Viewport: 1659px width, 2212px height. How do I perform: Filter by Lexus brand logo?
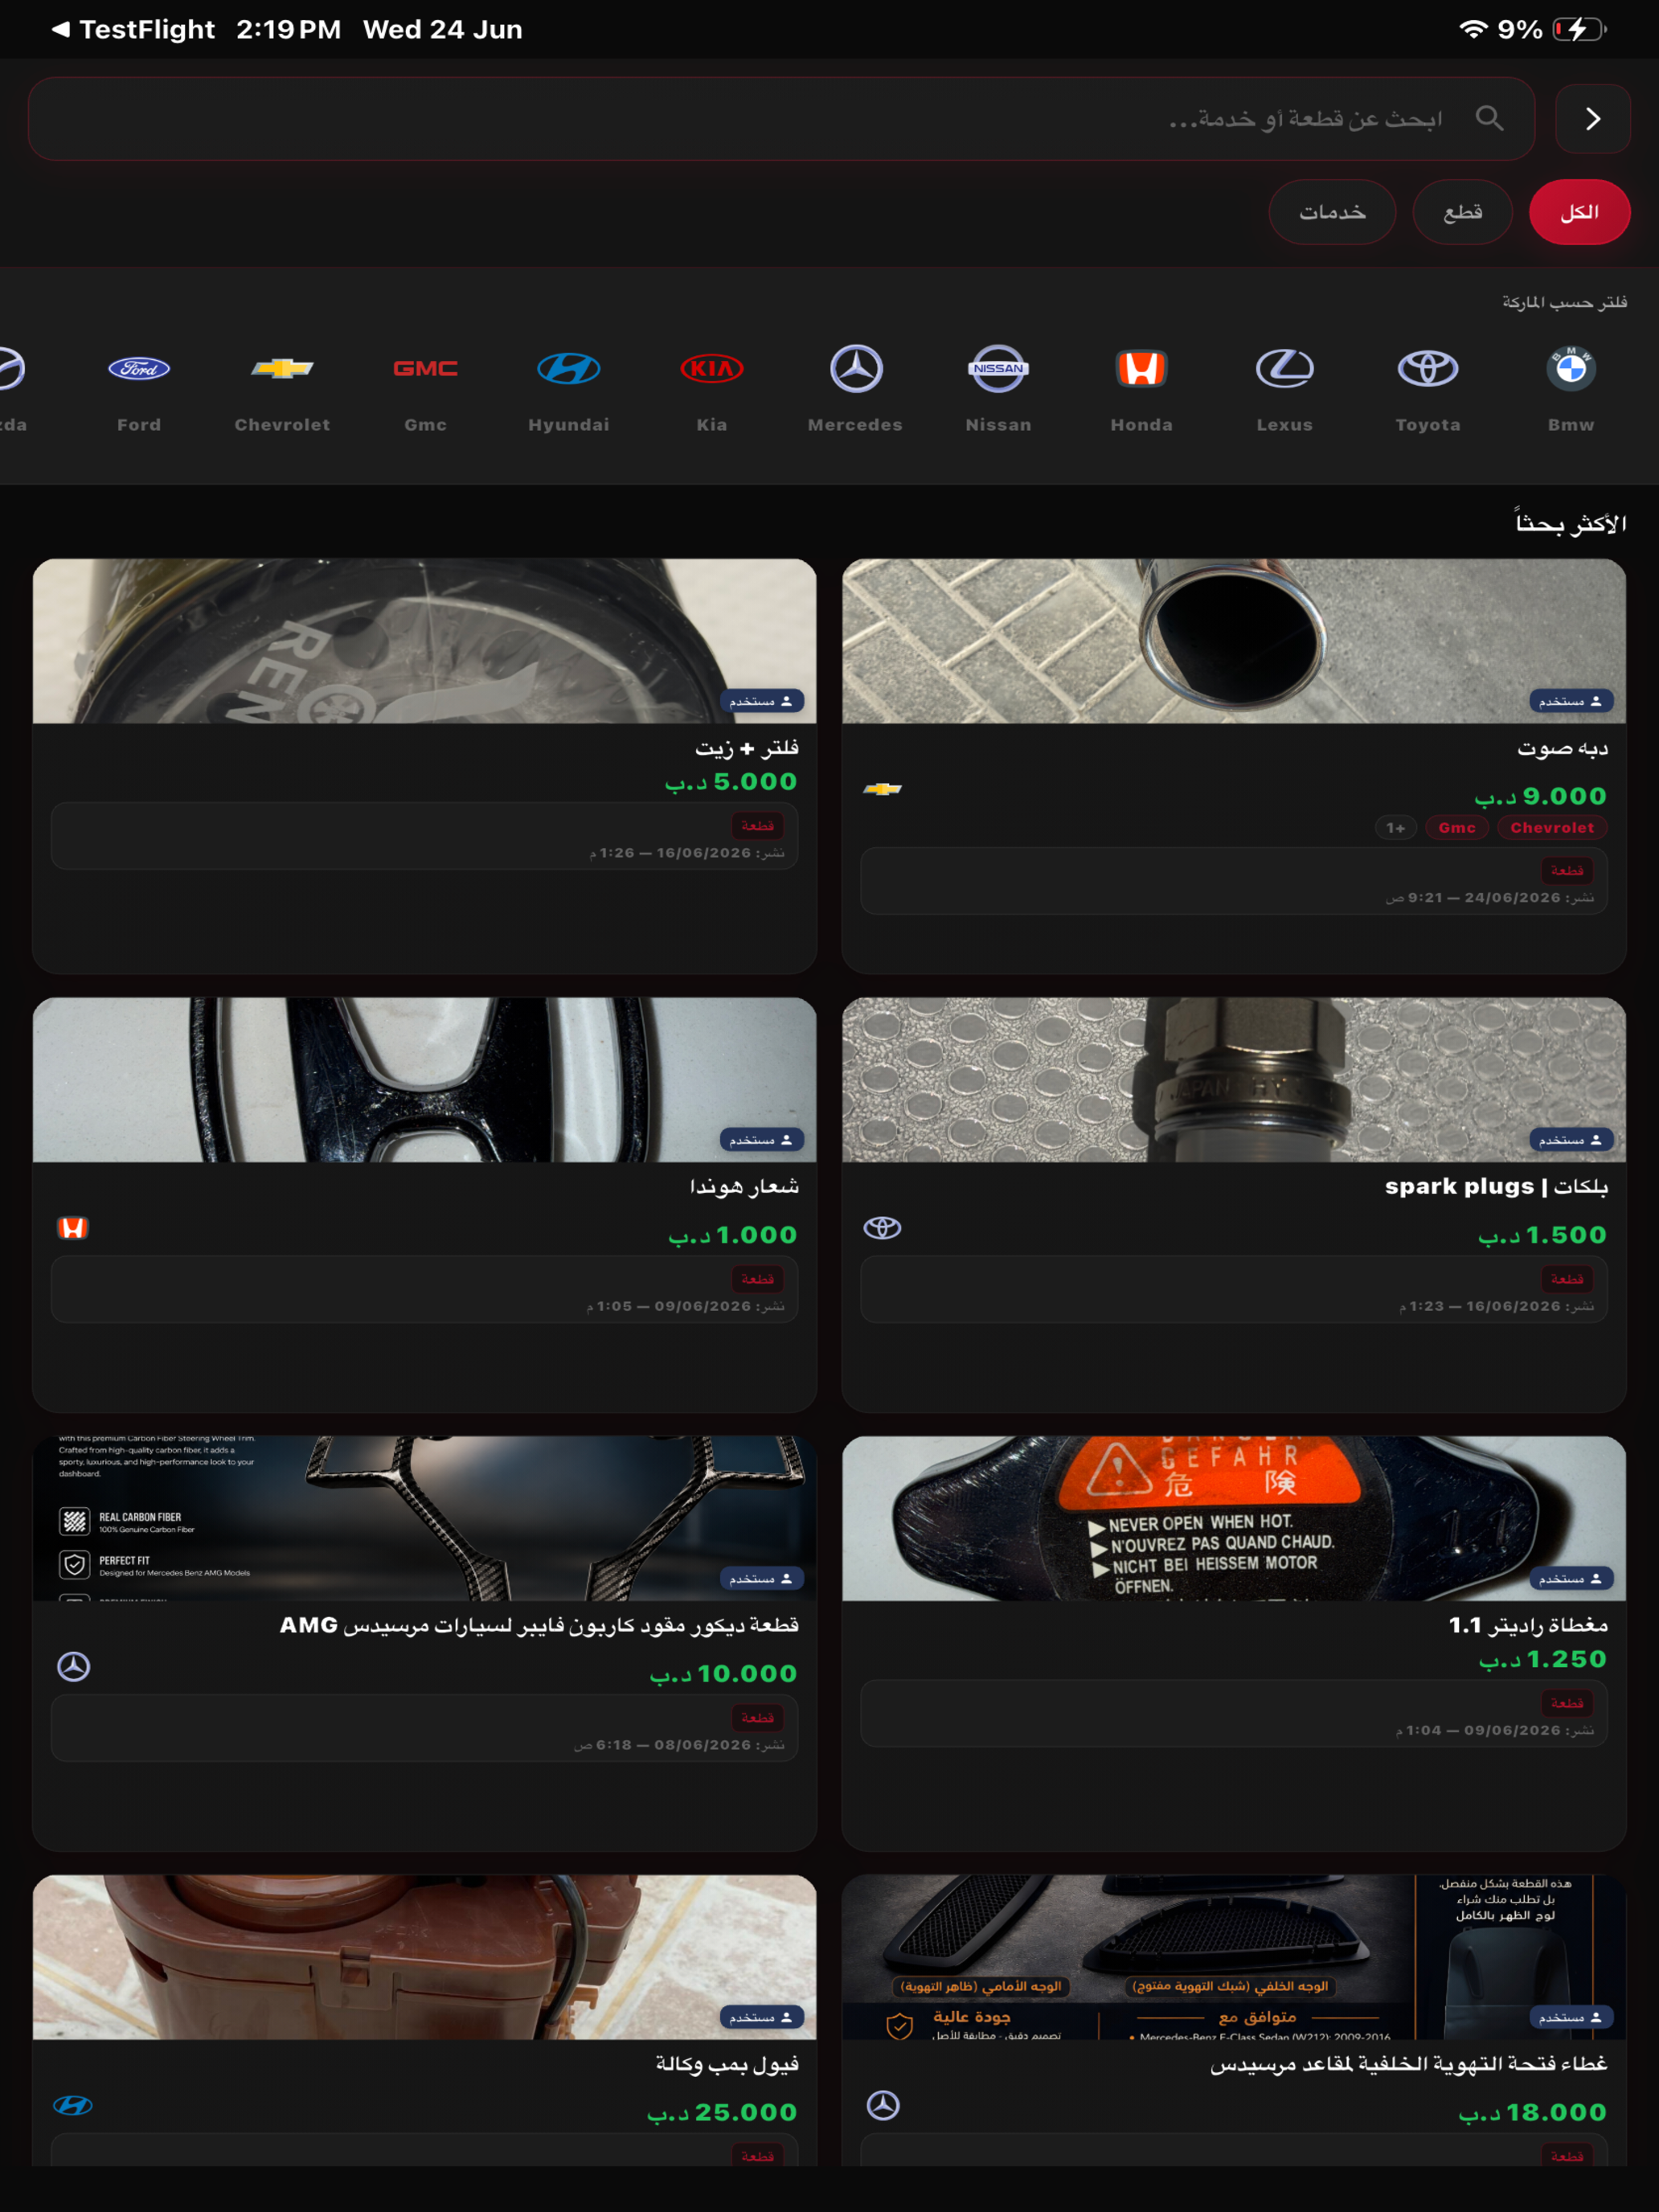tap(1284, 369)
